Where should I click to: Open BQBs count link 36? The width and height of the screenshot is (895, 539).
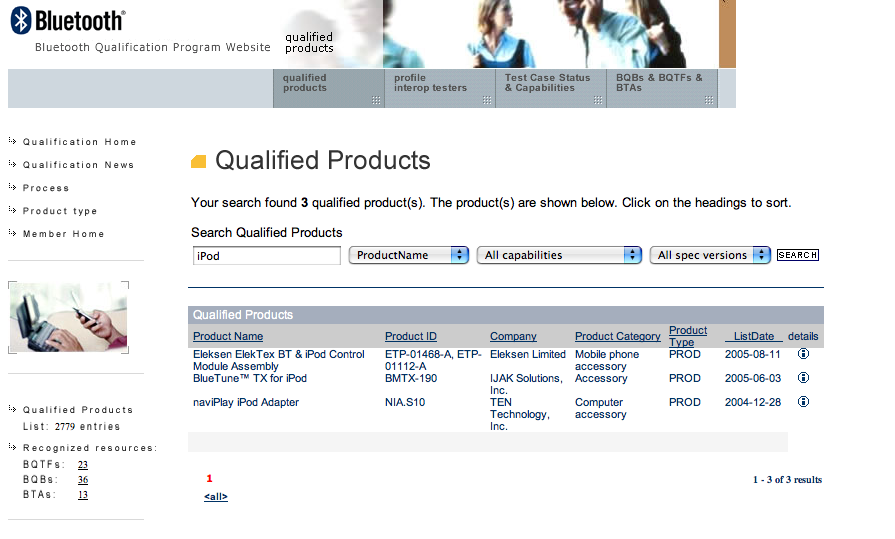point(83,480)
